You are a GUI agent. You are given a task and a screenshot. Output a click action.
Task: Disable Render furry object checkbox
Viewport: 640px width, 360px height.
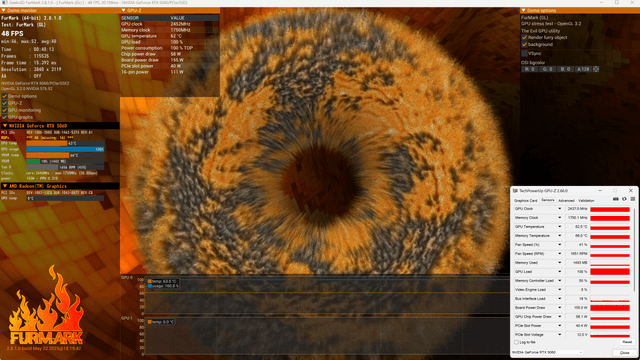tap(524, 38)
